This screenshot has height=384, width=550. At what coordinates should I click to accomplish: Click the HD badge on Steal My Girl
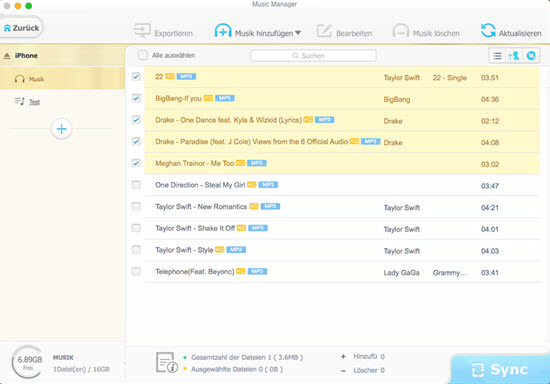click(x=251, y=184)
